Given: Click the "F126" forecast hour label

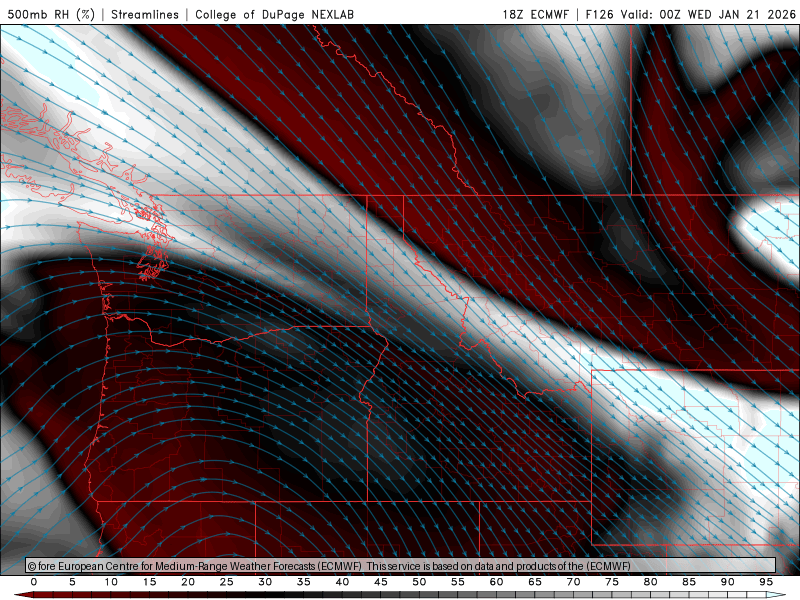Looking at the screenshot, I should pyautogui.click(x=599, y=14).
